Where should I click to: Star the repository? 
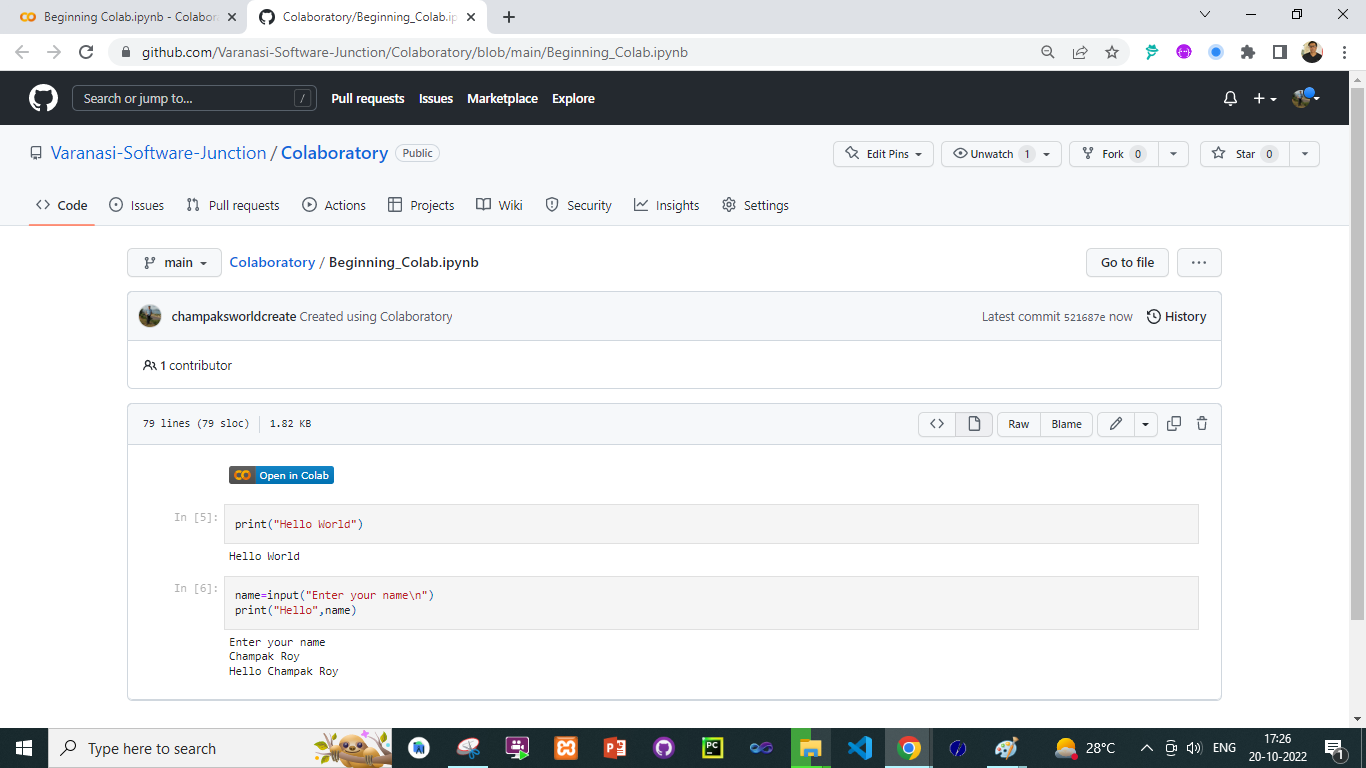coord(1244,154)
